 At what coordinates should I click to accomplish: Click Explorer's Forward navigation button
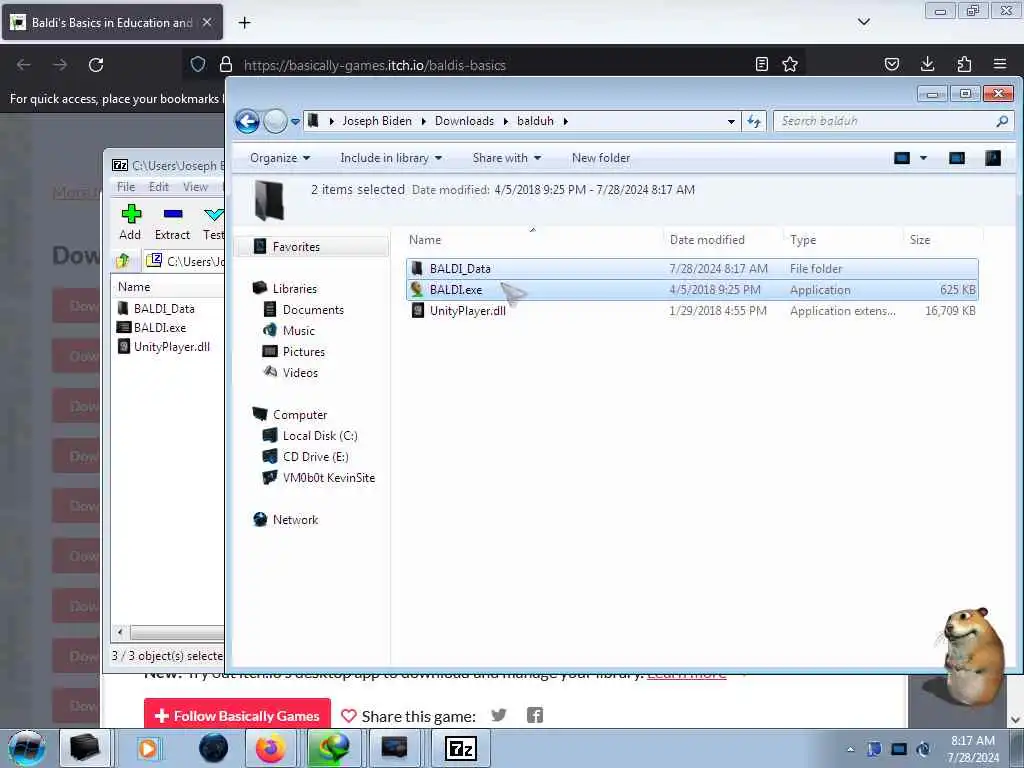(x=275, y=121)
